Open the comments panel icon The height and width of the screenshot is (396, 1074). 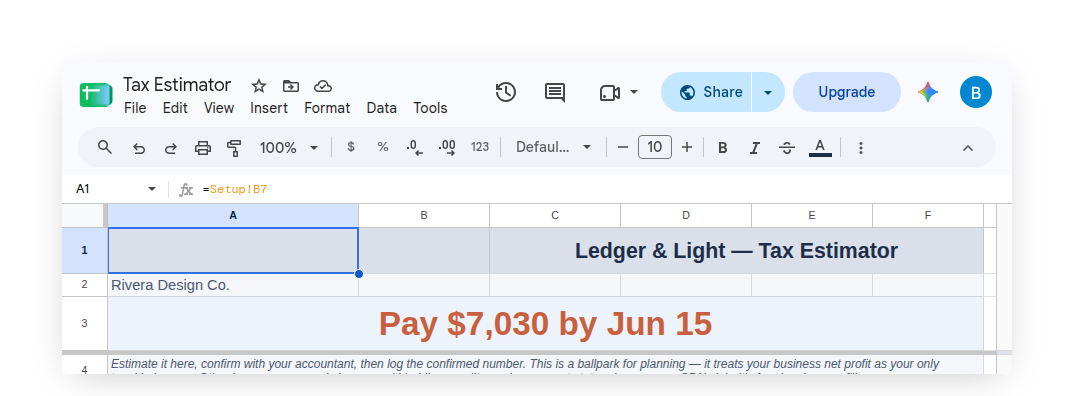[x=555, y=92]
